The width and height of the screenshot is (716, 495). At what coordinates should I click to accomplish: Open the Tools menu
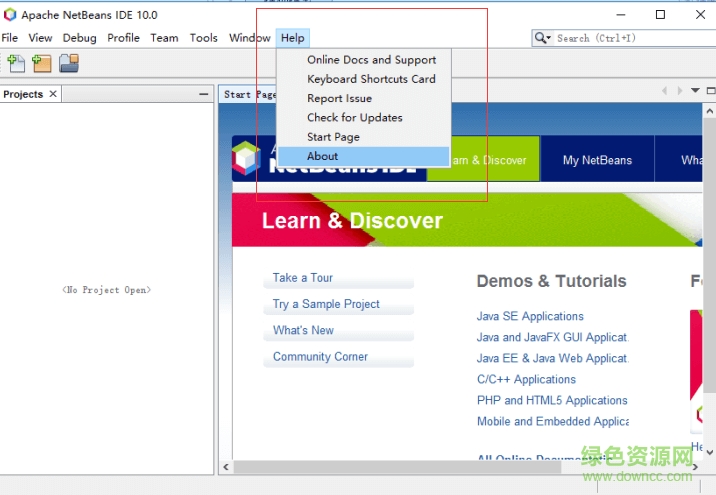204,38
